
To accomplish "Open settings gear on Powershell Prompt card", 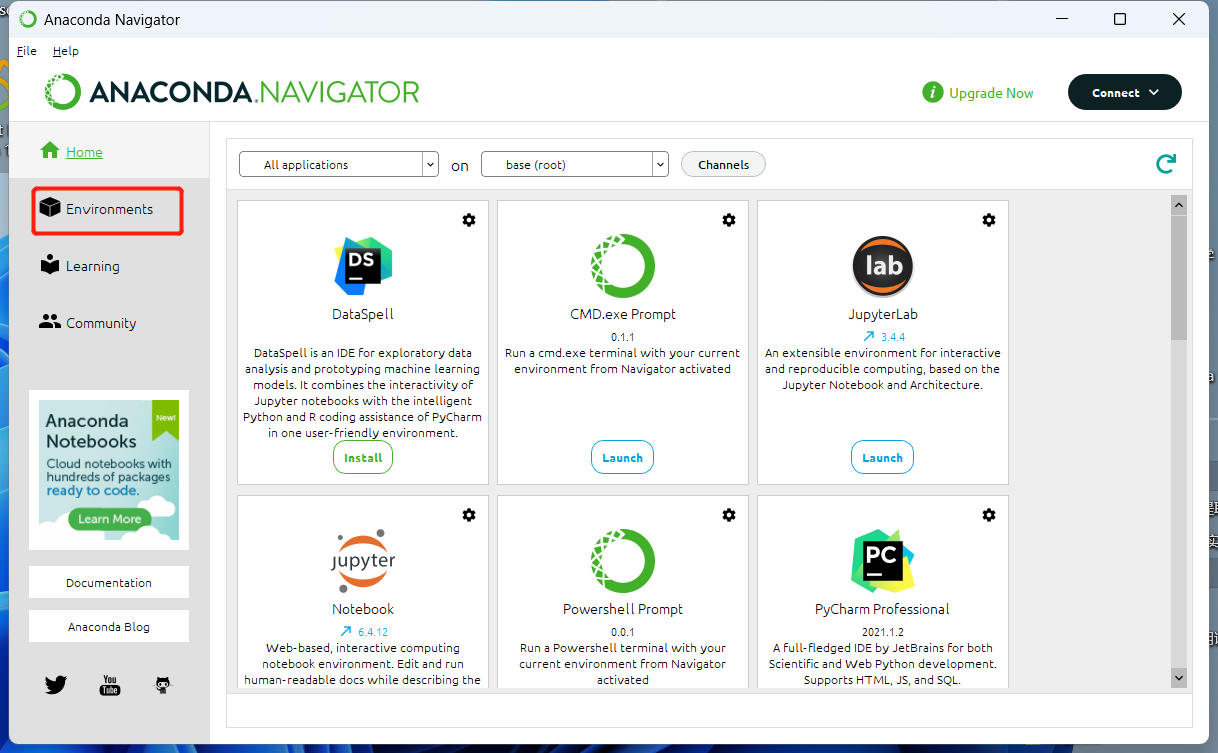I will [x=729, y=515].
